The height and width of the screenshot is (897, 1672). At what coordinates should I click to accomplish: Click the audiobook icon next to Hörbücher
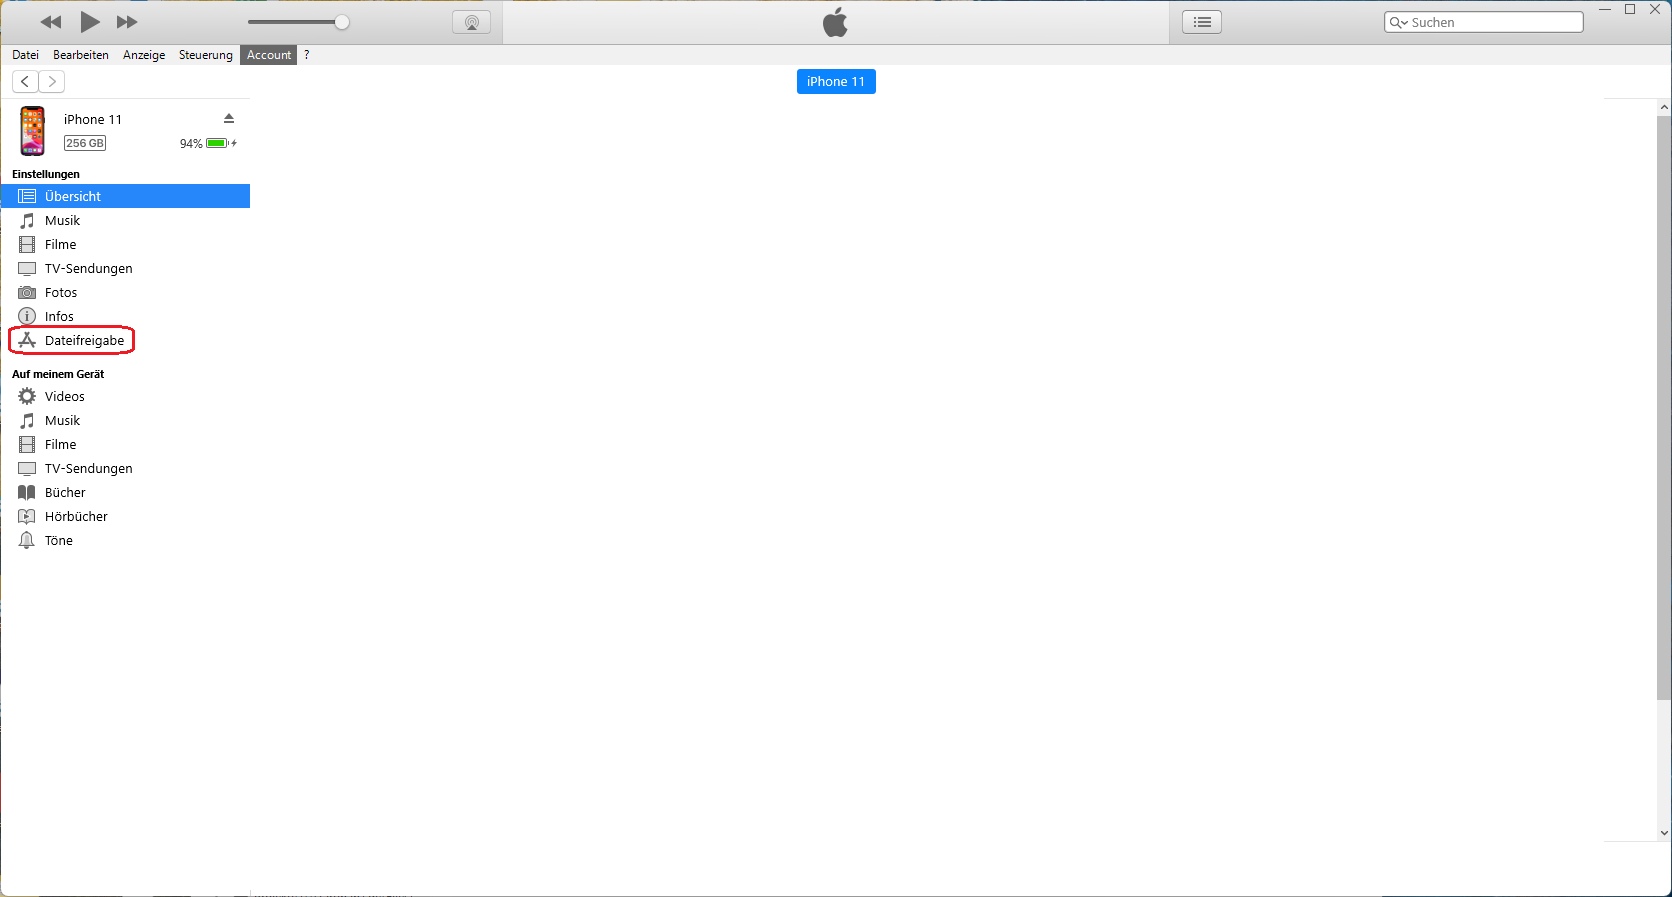[27, 516]
